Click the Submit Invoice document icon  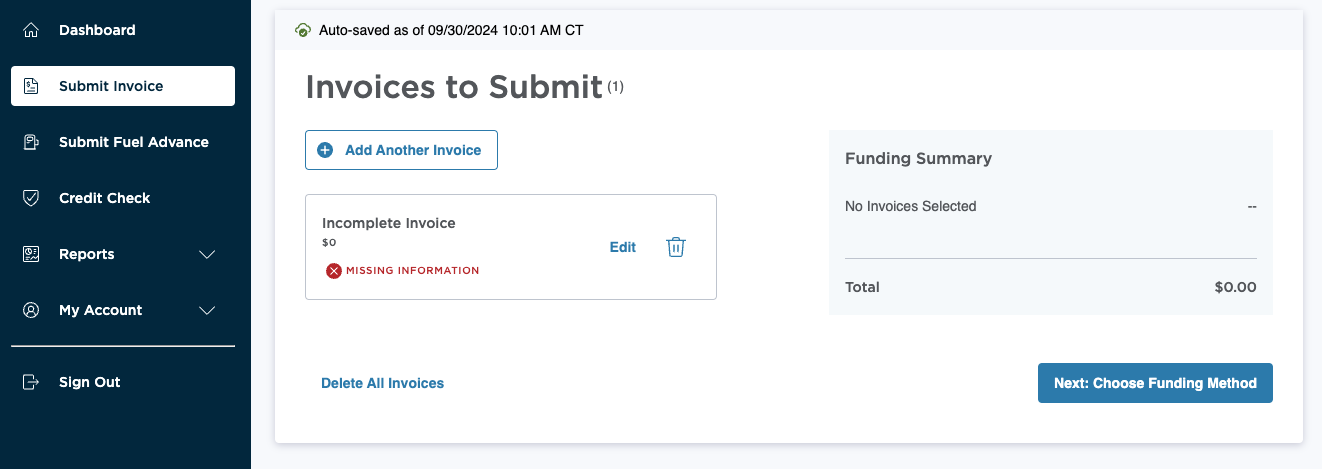pyautogui.click(x=31, y=86)
